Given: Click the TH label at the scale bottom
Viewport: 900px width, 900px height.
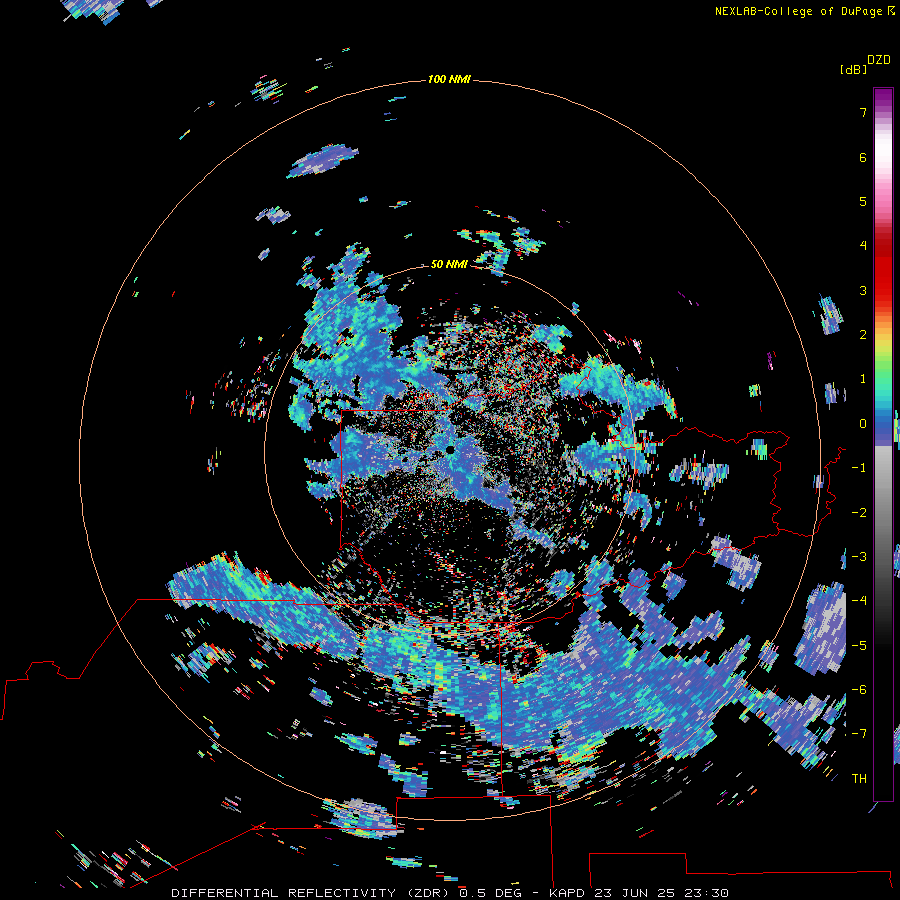Looking at the screenshot, I should 859,779.
